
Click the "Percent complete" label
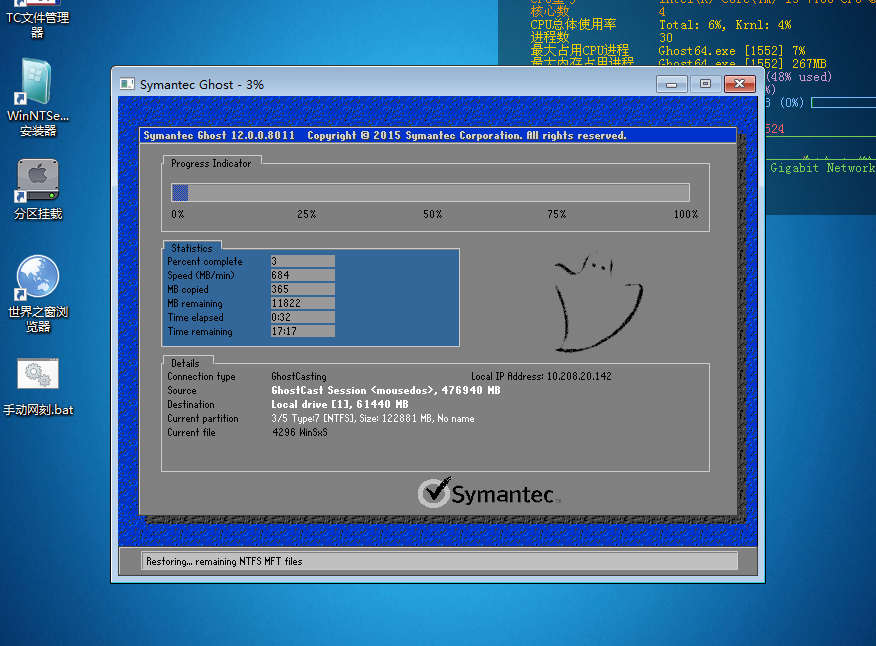coord(204,262)
